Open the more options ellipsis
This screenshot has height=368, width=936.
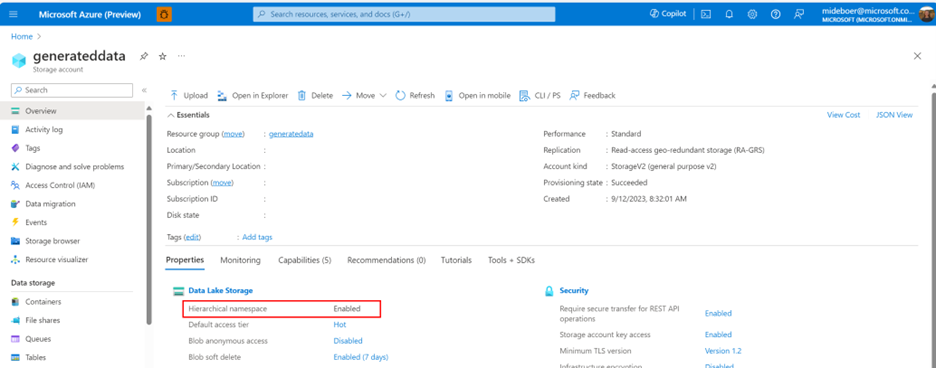(181, 56)
